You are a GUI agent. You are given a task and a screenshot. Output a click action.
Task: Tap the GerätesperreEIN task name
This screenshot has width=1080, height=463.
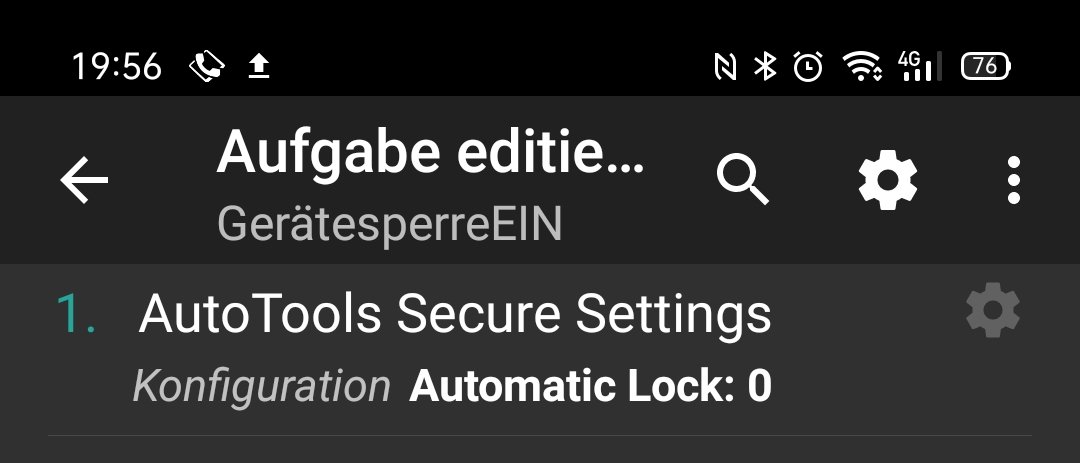(390, 225)
